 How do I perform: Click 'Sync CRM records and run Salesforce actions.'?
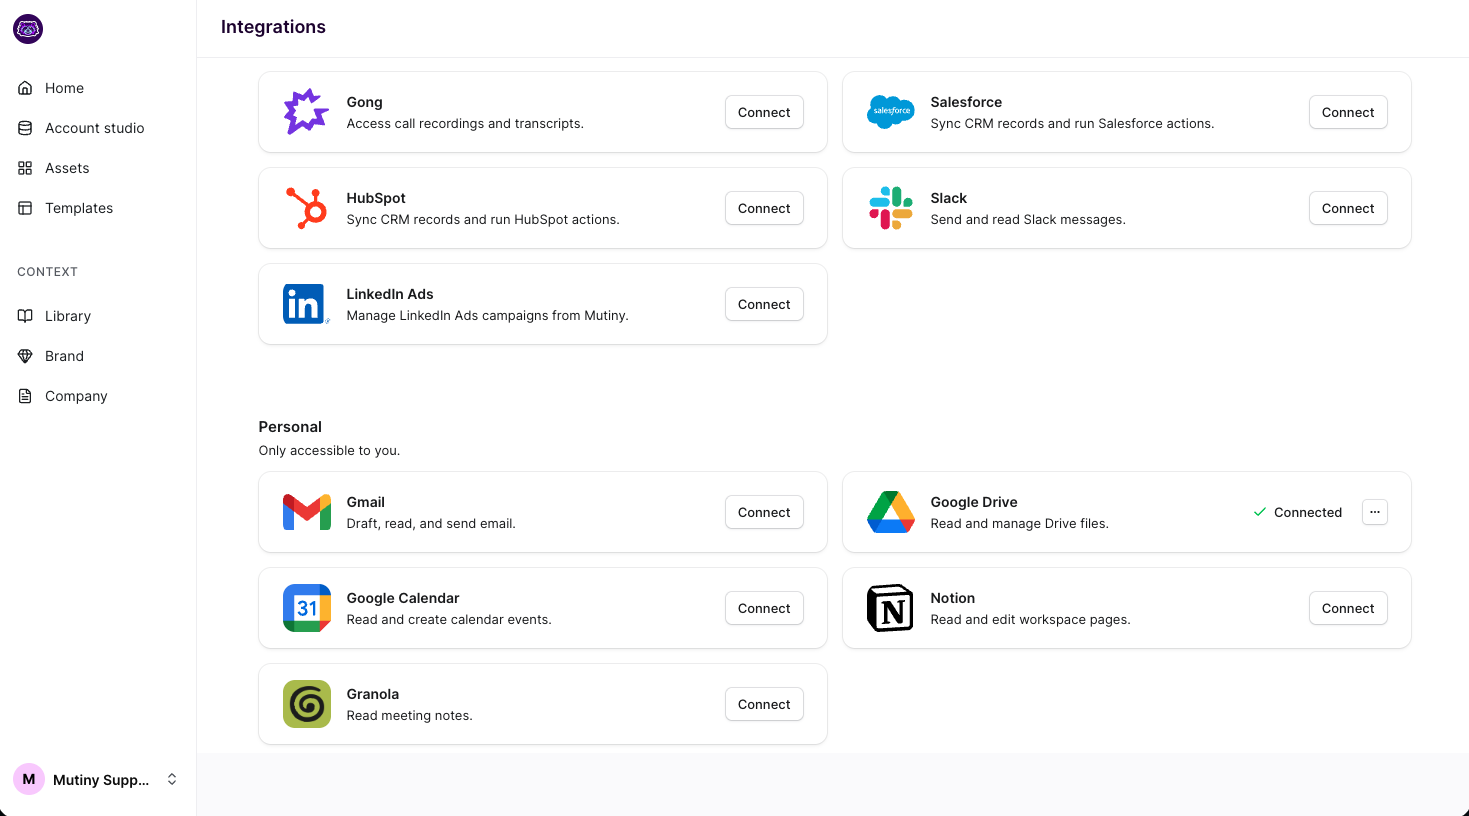point(1073,124)
